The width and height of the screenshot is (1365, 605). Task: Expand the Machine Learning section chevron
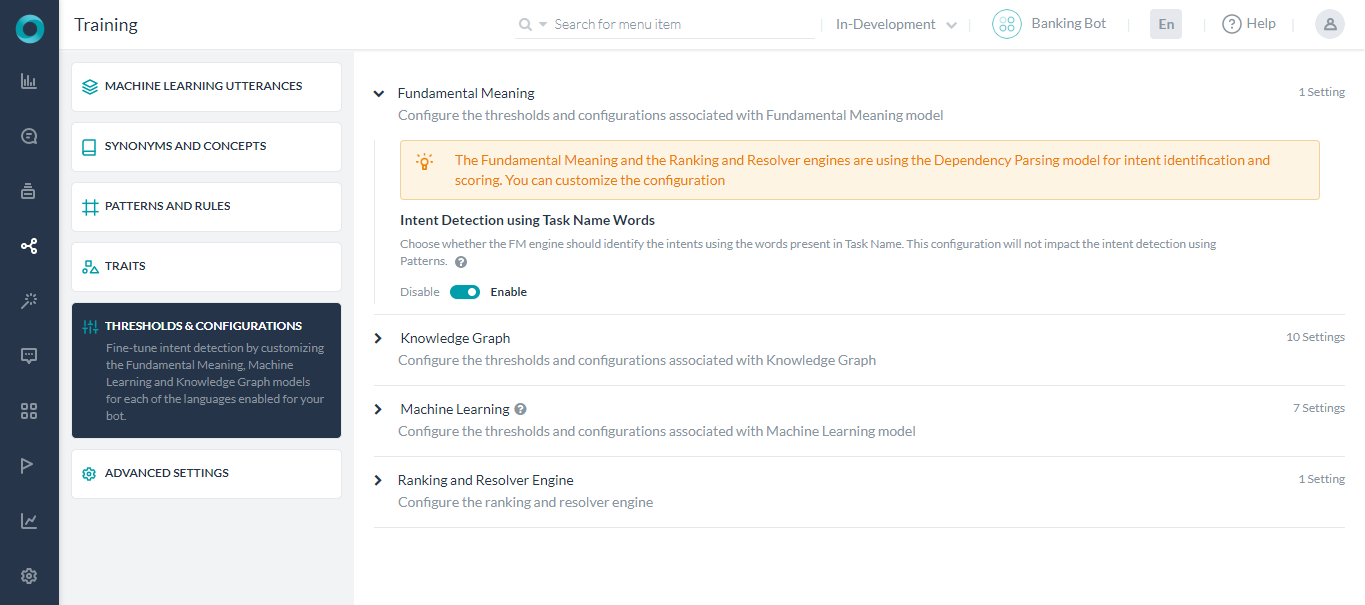378,409
